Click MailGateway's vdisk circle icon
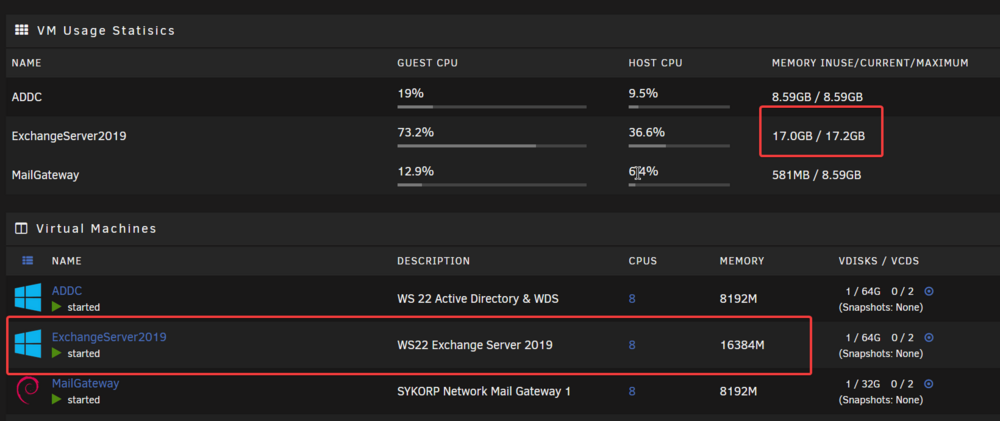This screenshot has height=421, width=1000. point(929,383)
